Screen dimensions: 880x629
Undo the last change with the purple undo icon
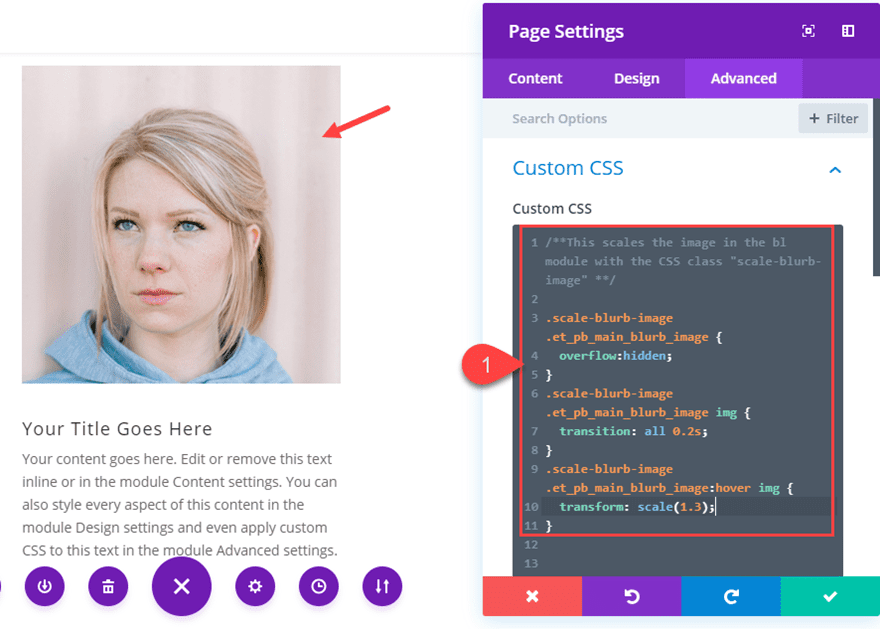(631, 596)
